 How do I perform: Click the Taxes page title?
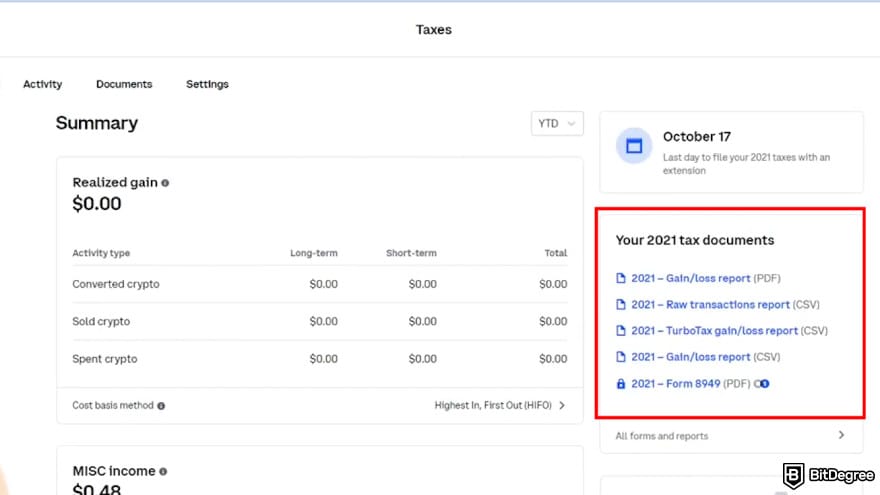[434, 30]
